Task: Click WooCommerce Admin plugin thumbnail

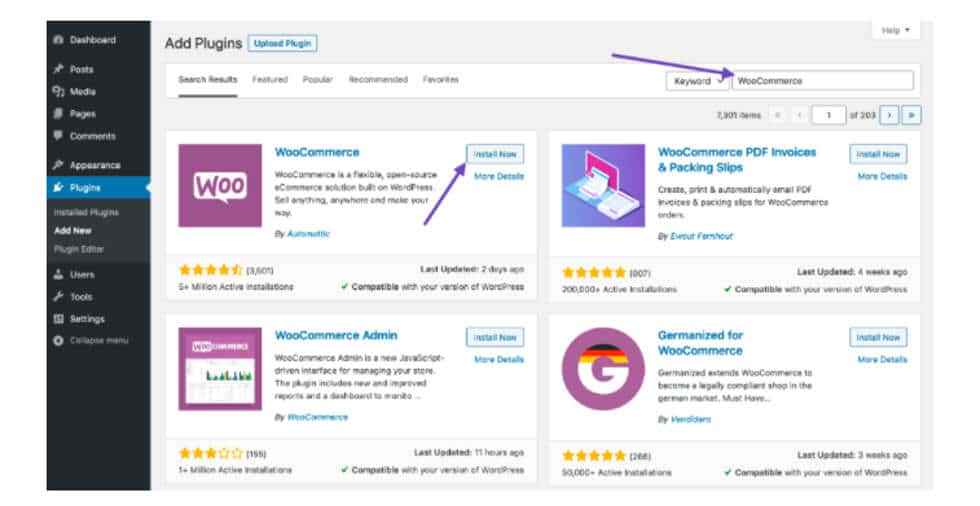Action: click(220, 369)
